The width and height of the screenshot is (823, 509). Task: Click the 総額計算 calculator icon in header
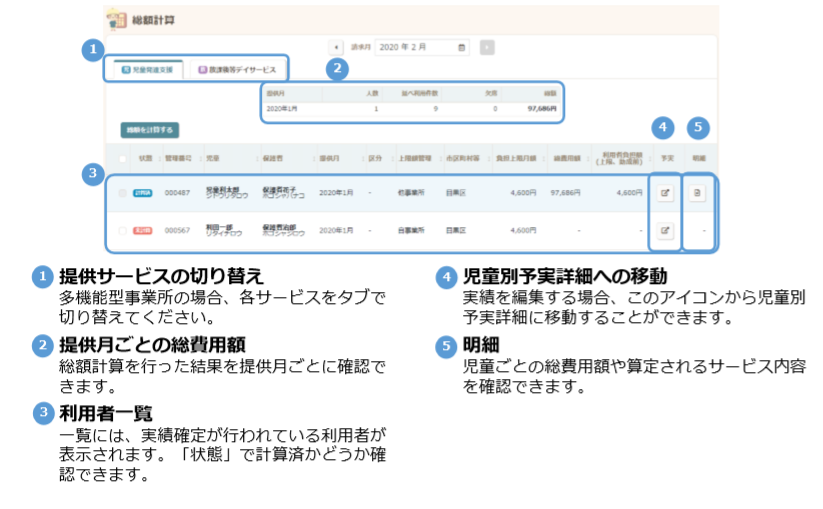[116, 19]
